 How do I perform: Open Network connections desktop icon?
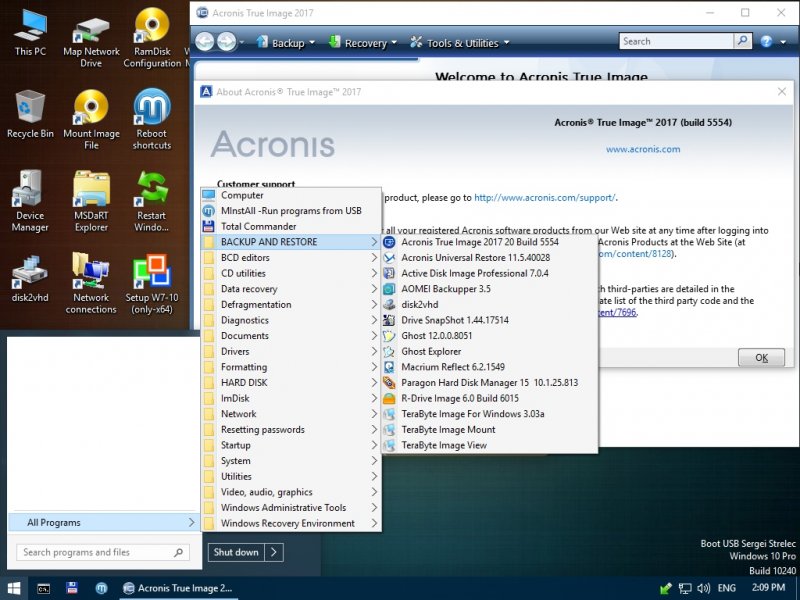tap(91, 283)
